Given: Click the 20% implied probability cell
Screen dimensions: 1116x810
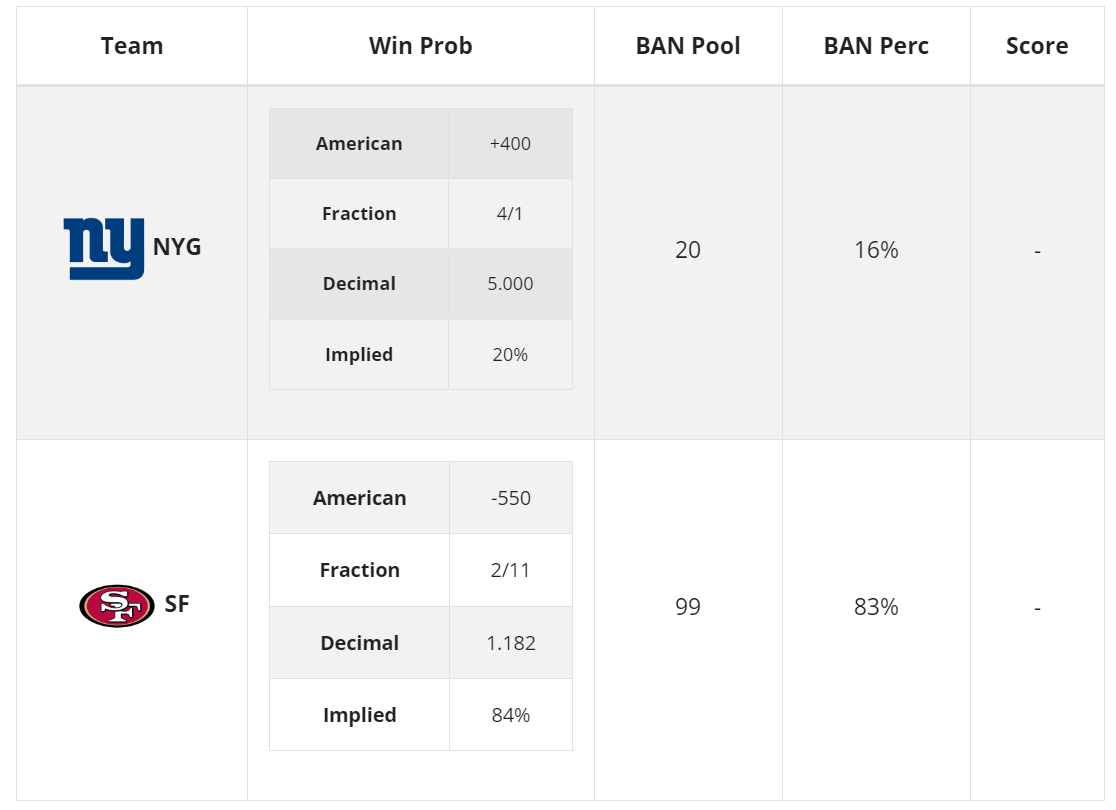Looking at the screenshot, I should [x=510, y=354].
